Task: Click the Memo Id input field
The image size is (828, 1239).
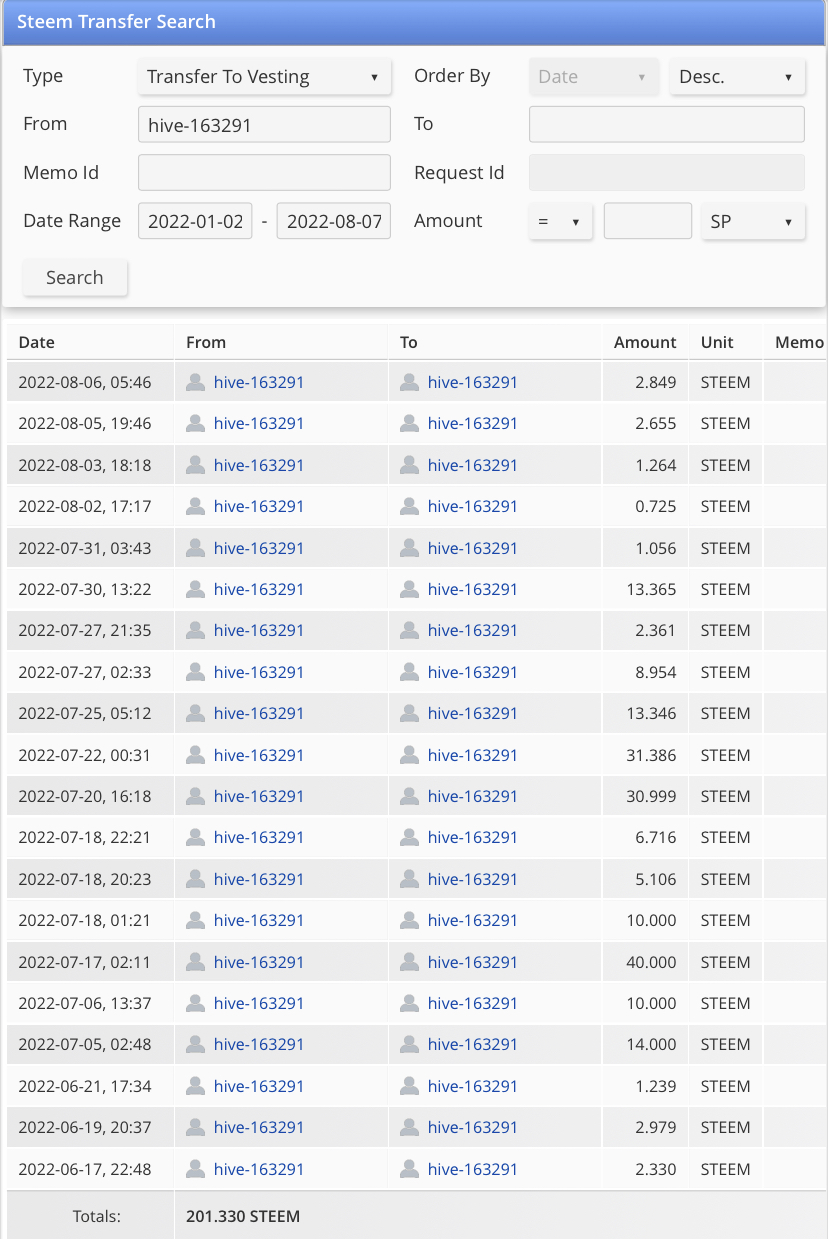Action: point(264,173)
